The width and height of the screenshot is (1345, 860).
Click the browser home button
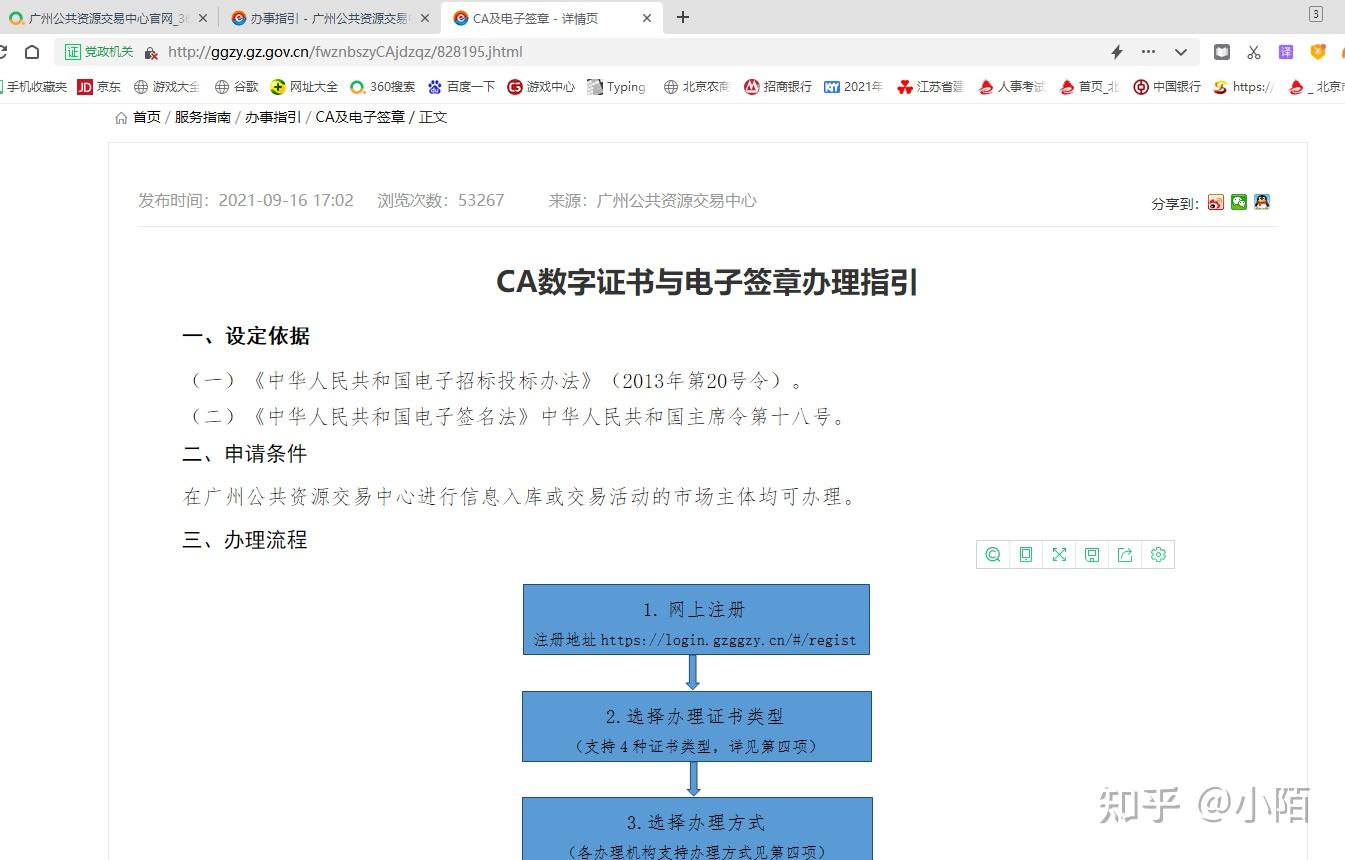coord(32,52)
